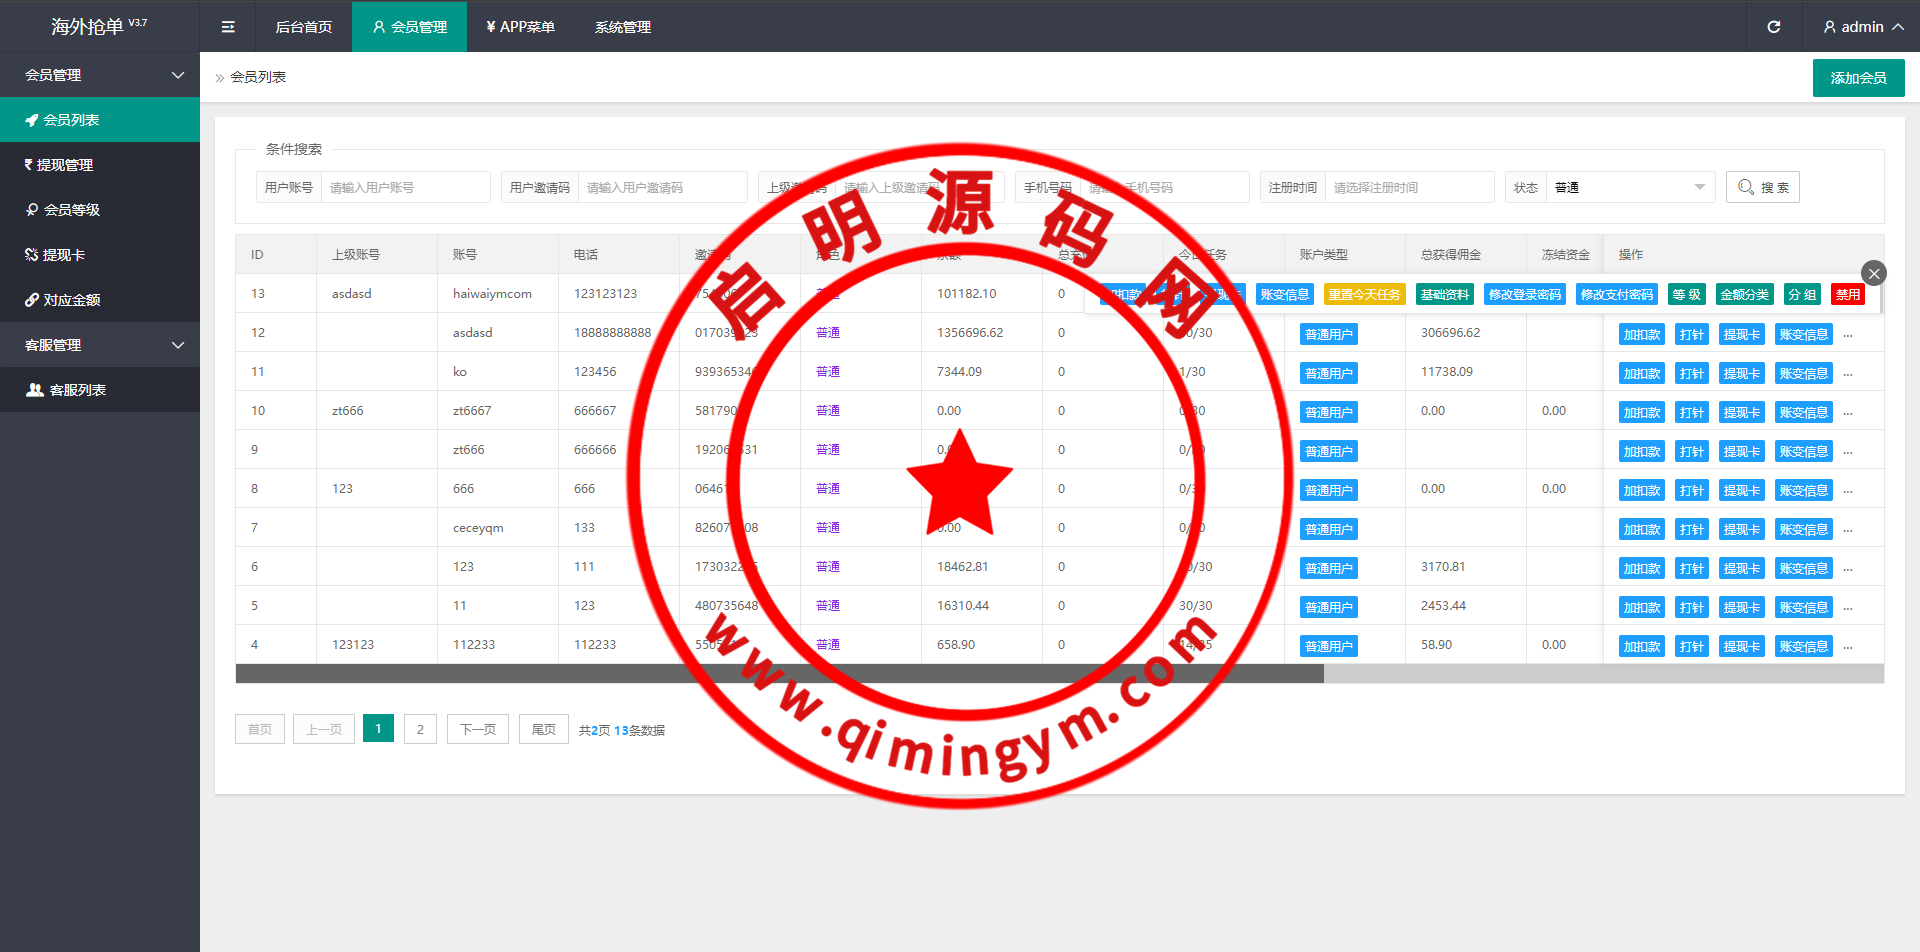This screenshot has width=1920, height=952.
Task: Open 提现卡 sidebar item
Action: [x=100, y=255]
